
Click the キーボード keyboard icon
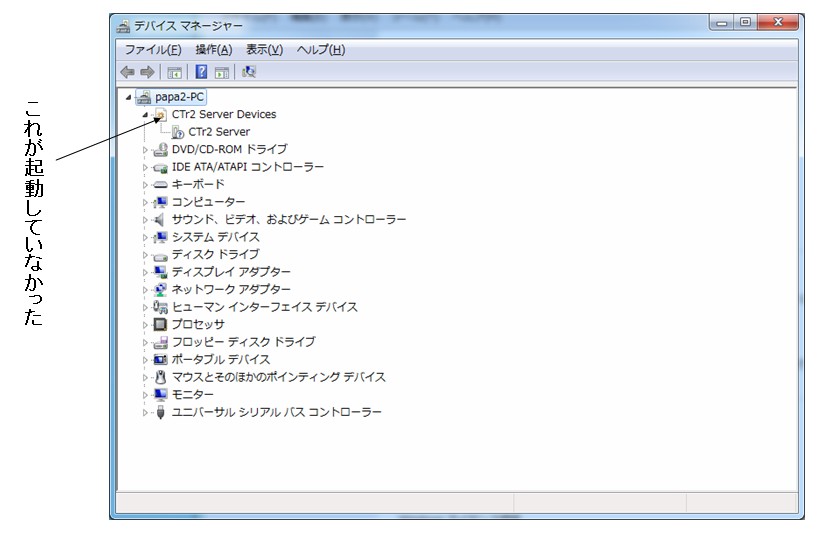click(x=160, y=184)
